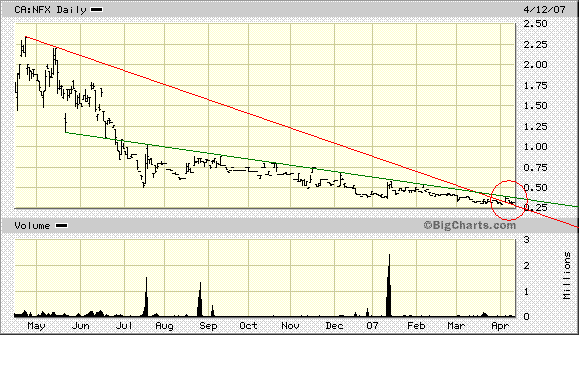Click the price axis label '1.25'
The height and width of the screenshot is (384, 579).
535,127
